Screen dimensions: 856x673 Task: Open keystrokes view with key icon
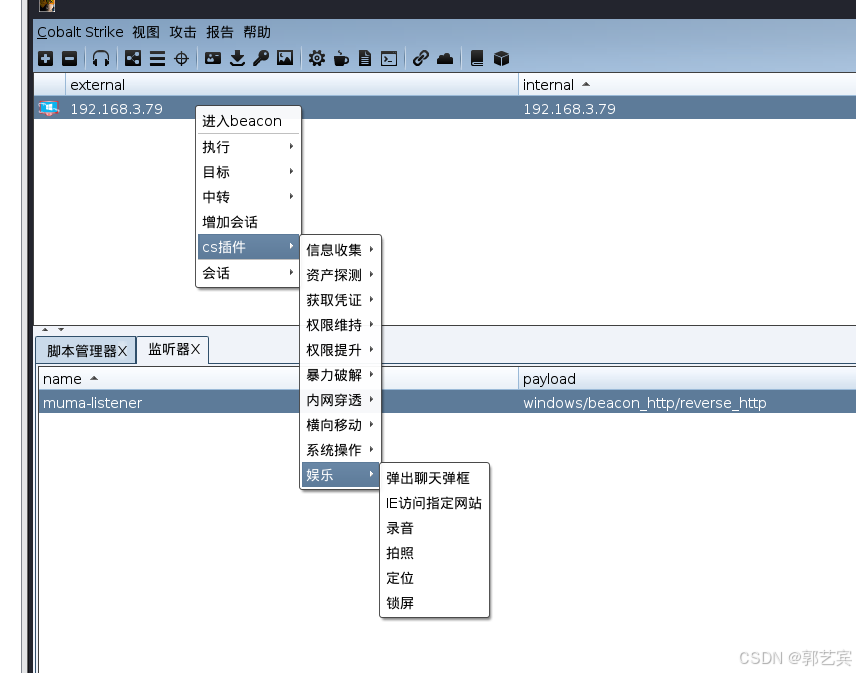(x=261, y=58)
